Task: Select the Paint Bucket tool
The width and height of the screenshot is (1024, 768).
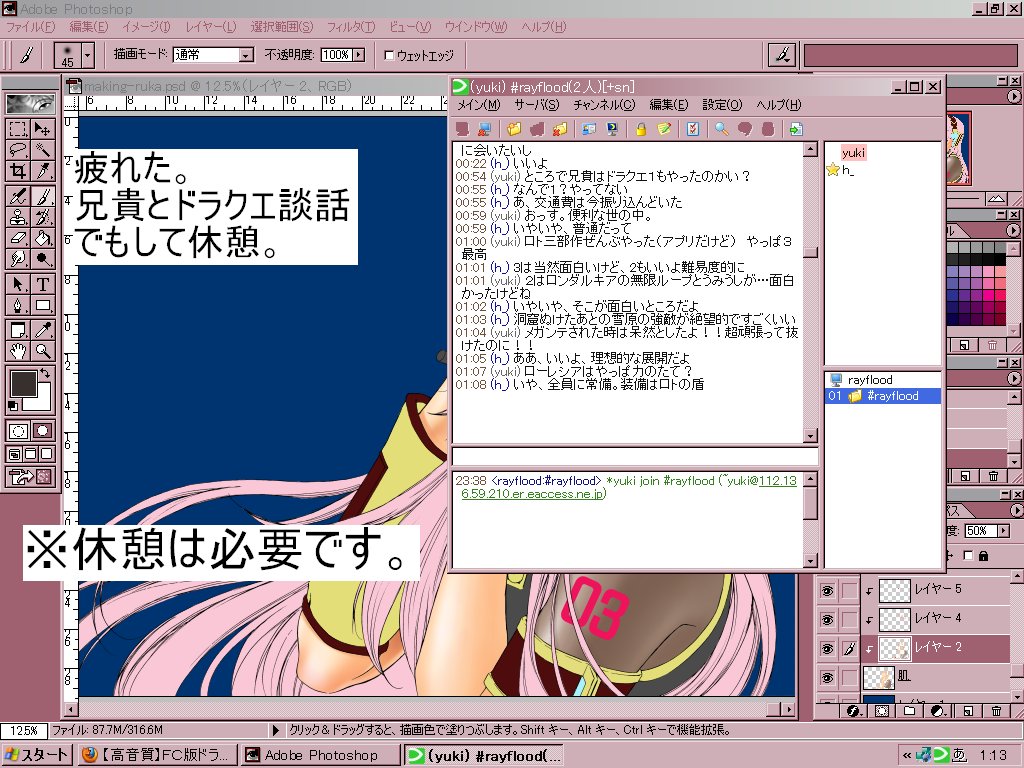Action: [x=42, y=237]
